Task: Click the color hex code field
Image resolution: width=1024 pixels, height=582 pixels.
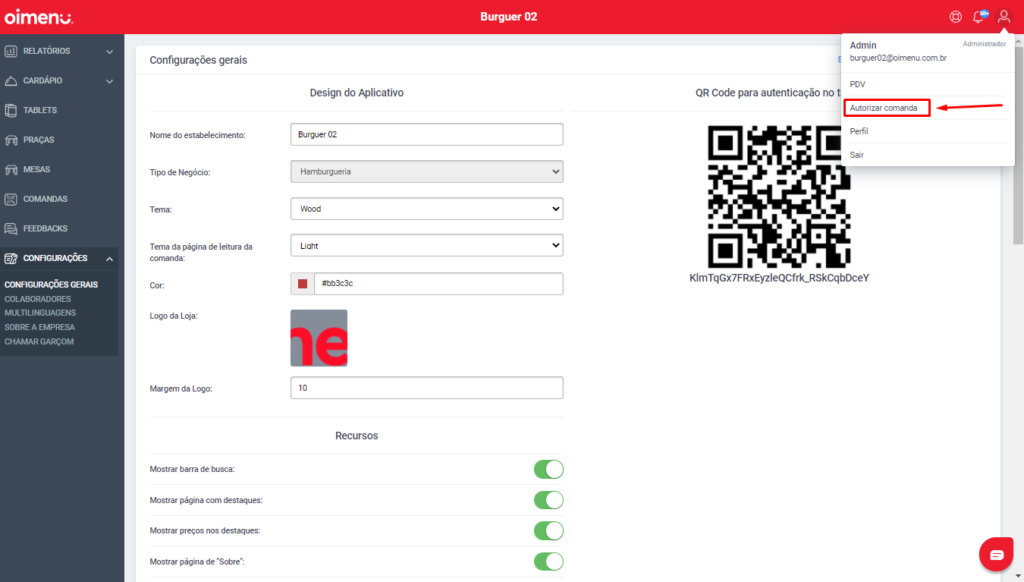Action: [x=438, y=283]
